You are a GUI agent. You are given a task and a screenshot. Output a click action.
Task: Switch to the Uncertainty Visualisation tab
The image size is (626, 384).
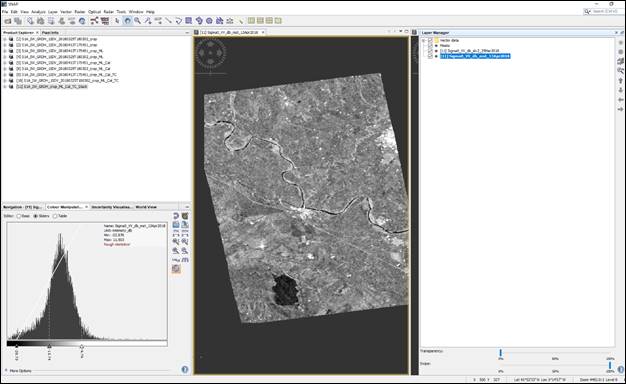pyautogui.click(x=111, y=207)
